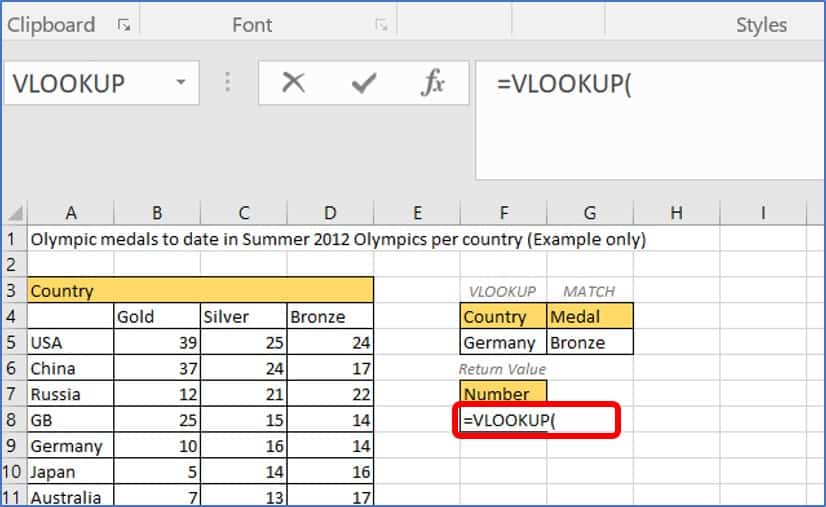The image size is (826, 507).
Task: Click the Bronze cell under Medal
Action: point(589,343)
